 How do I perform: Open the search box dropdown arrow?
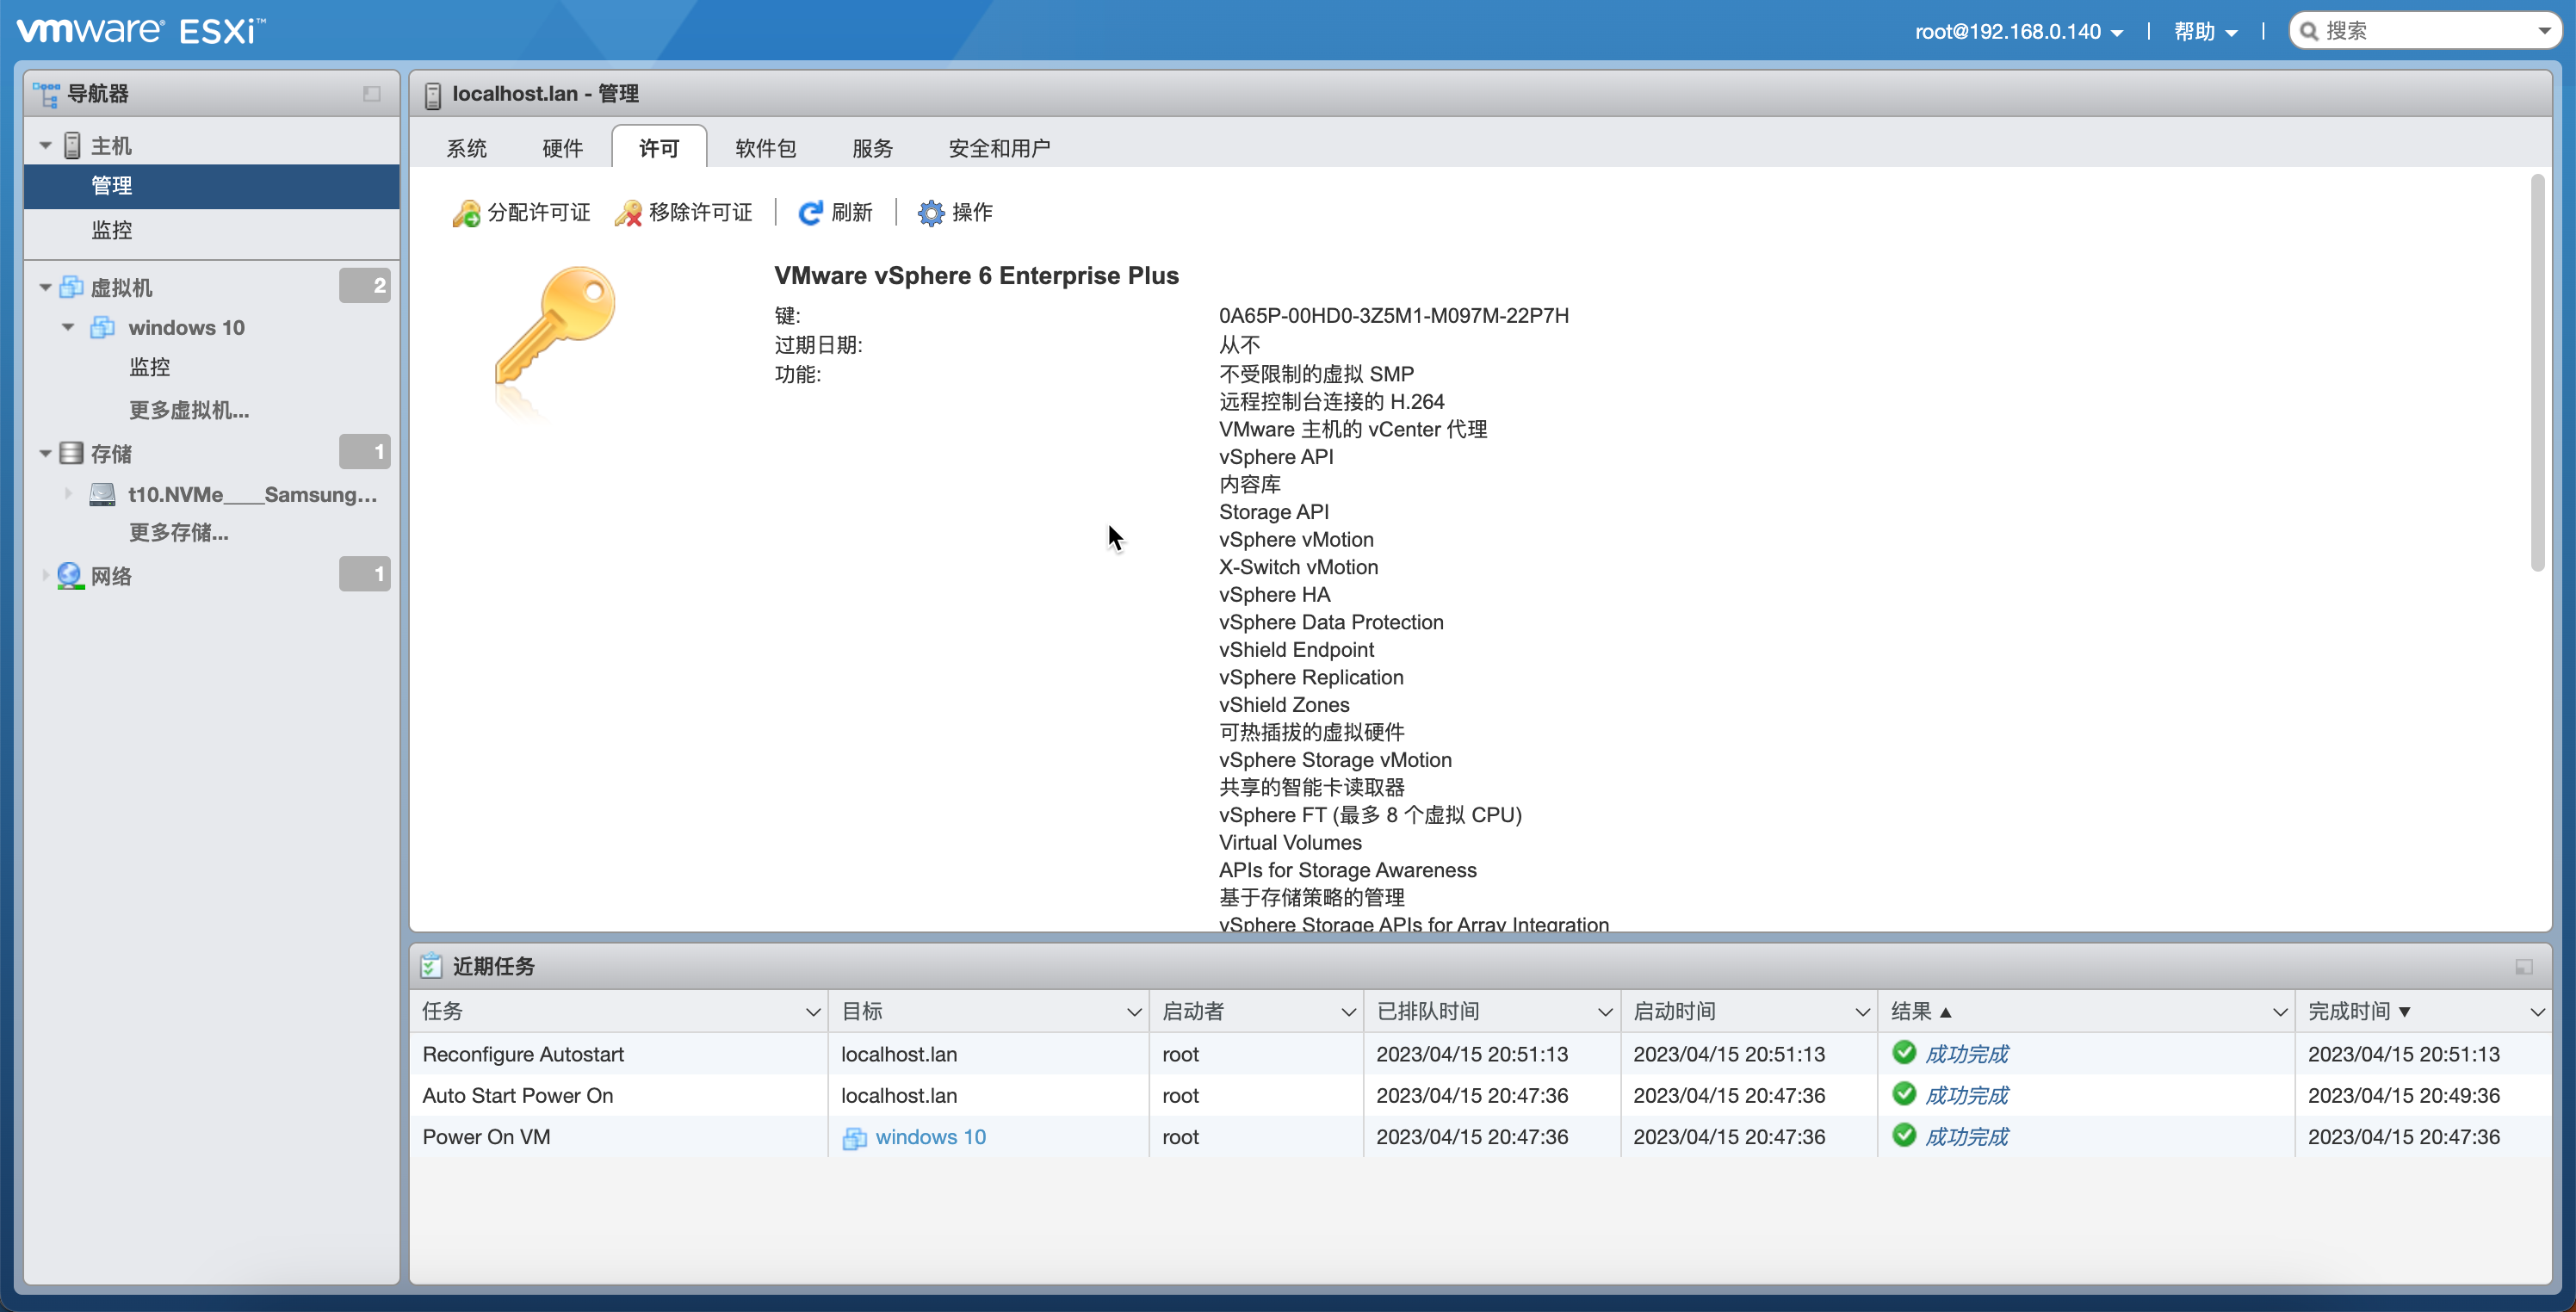click(x=2544, y=31)
